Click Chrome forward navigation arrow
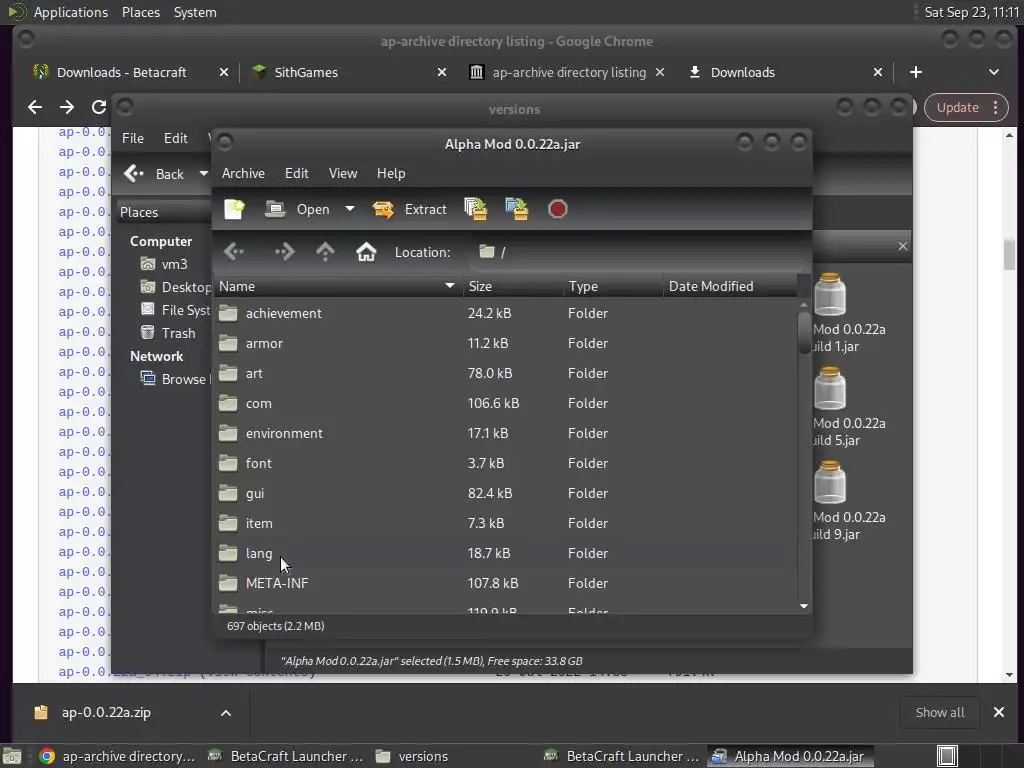Viewport: 1024px width, 768px height. pos(67,107)
